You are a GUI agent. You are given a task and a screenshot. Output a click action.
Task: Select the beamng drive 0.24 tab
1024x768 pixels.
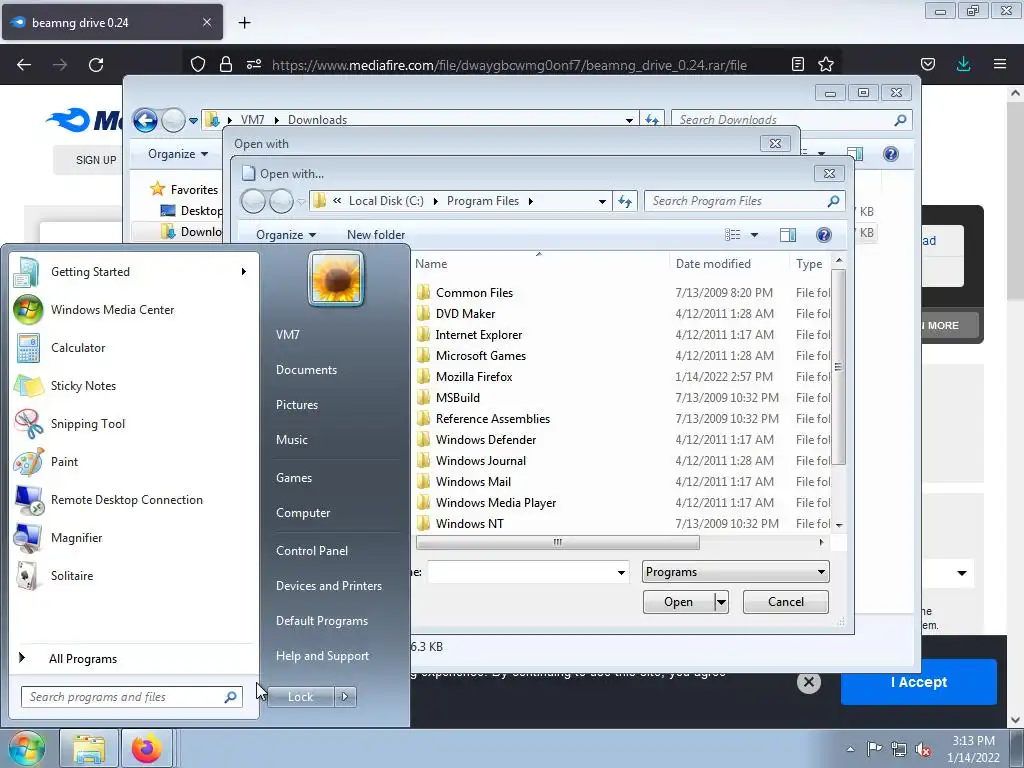112,23
